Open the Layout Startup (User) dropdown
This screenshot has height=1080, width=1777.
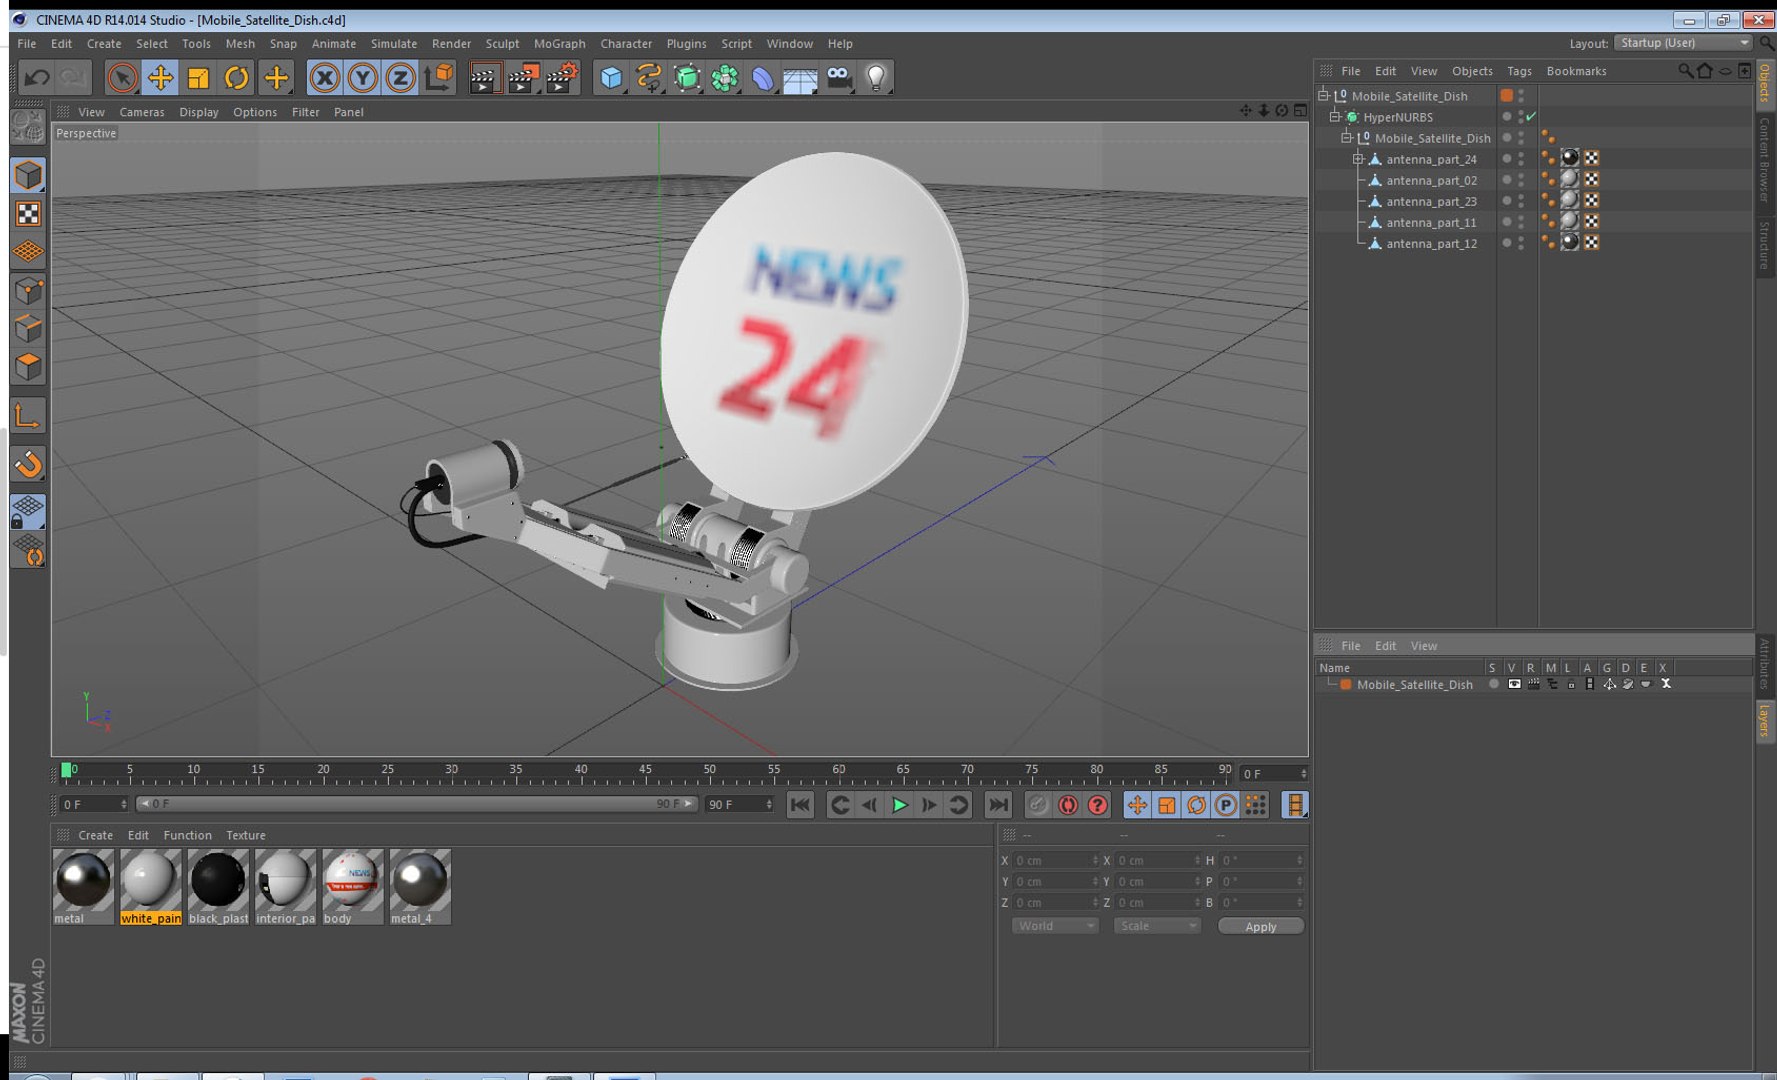pyautogui.click(x=1684, y=43)
